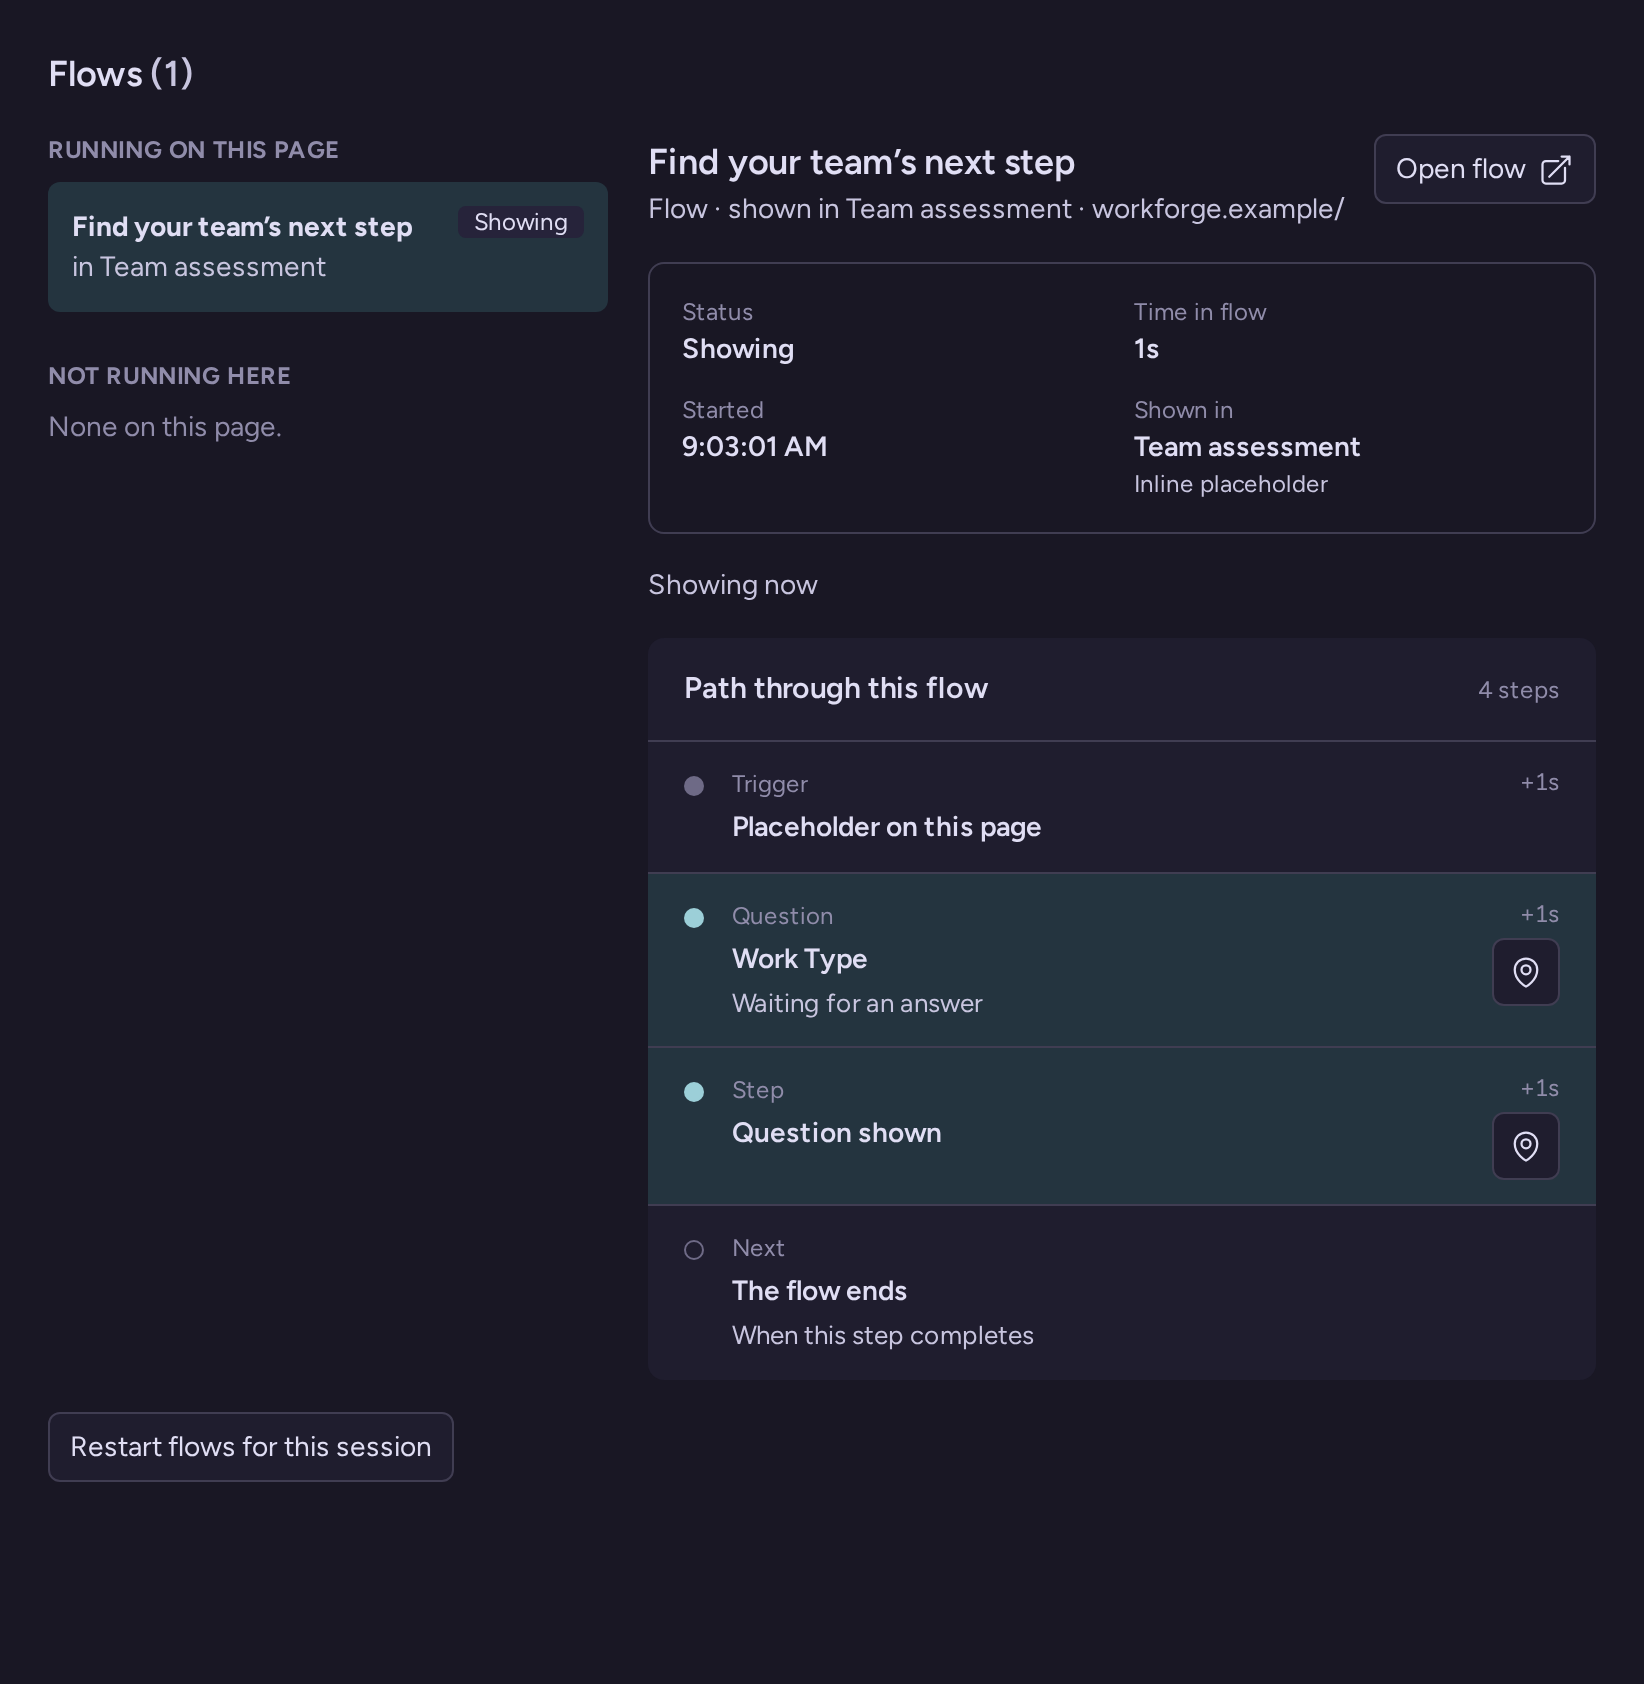The width and height of the screenshot is (1644, 1684).
Task: Click the Time in flow value 1s
Action: click(1146, 348)
